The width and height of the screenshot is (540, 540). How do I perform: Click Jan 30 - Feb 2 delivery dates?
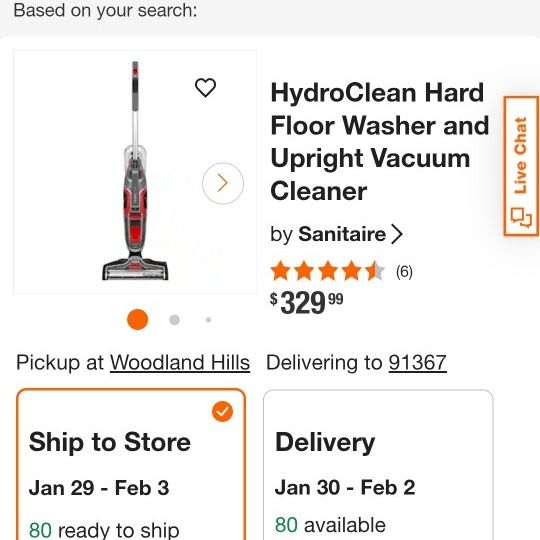345,487
